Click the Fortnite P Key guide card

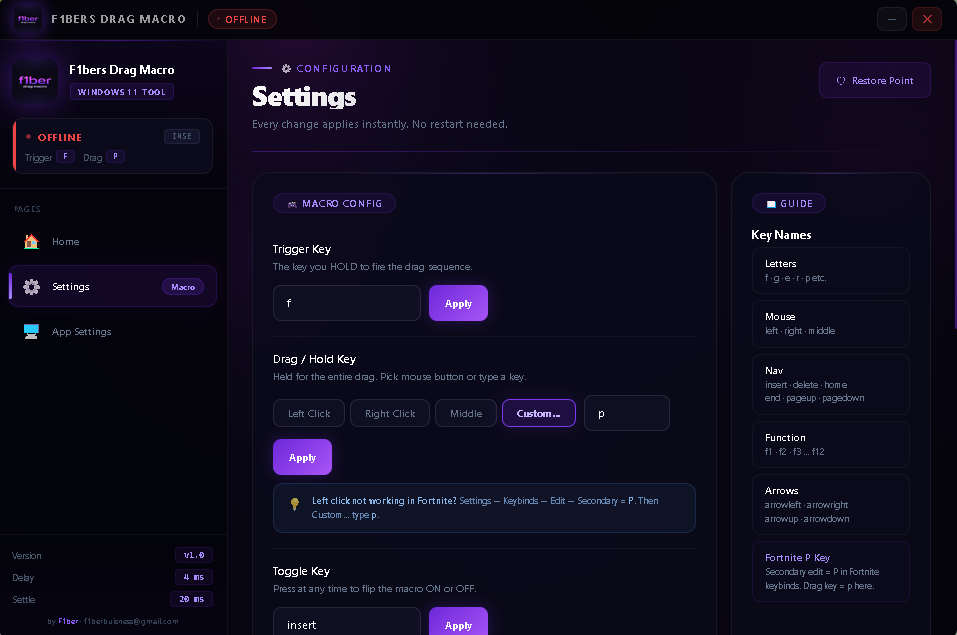(831, 572)
